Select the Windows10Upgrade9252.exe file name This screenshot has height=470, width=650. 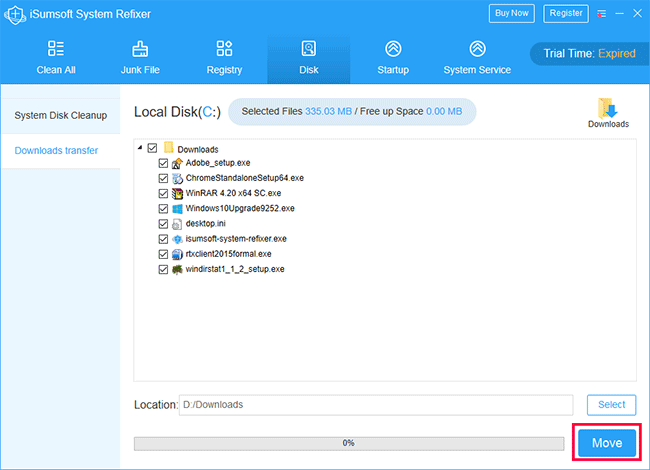(x=240, y=208)
